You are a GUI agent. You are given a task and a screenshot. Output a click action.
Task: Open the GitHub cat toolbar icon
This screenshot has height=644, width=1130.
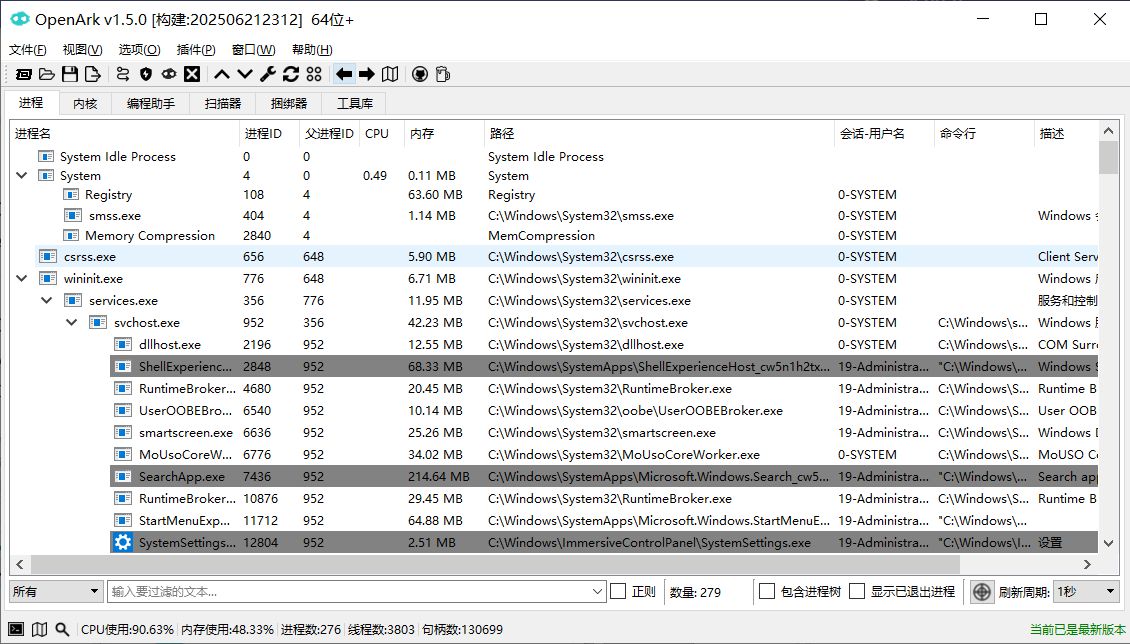(420, 74)
